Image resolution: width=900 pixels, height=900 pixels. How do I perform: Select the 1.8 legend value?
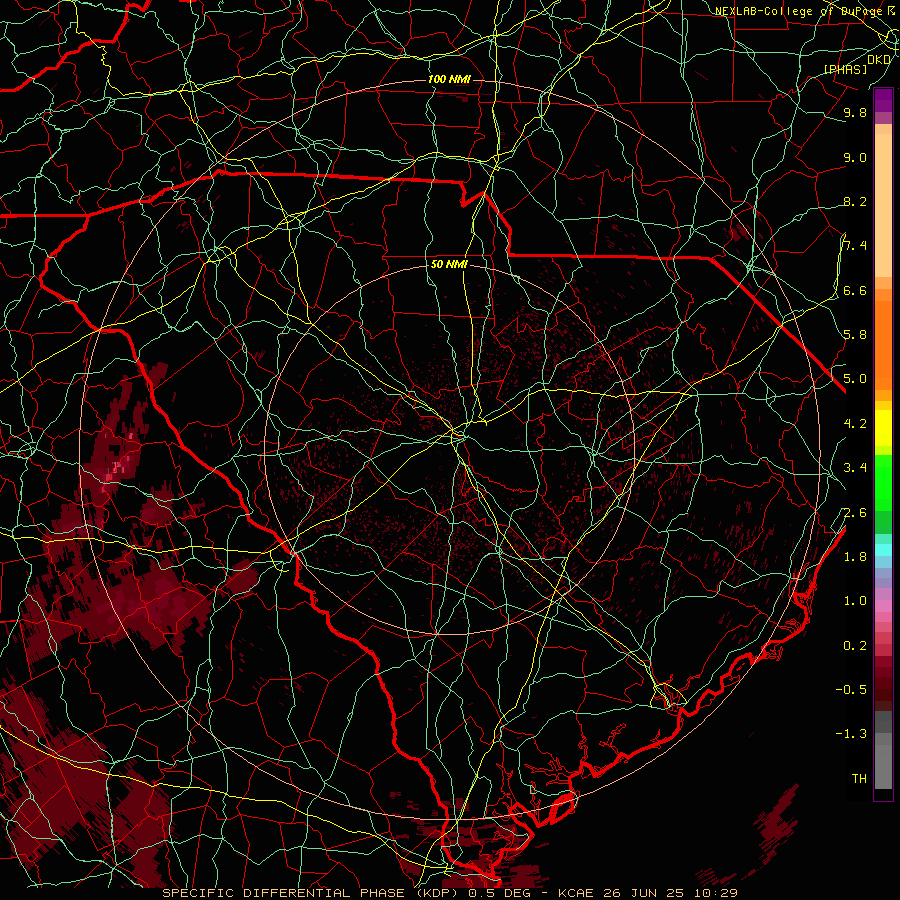tap(855, 557)
